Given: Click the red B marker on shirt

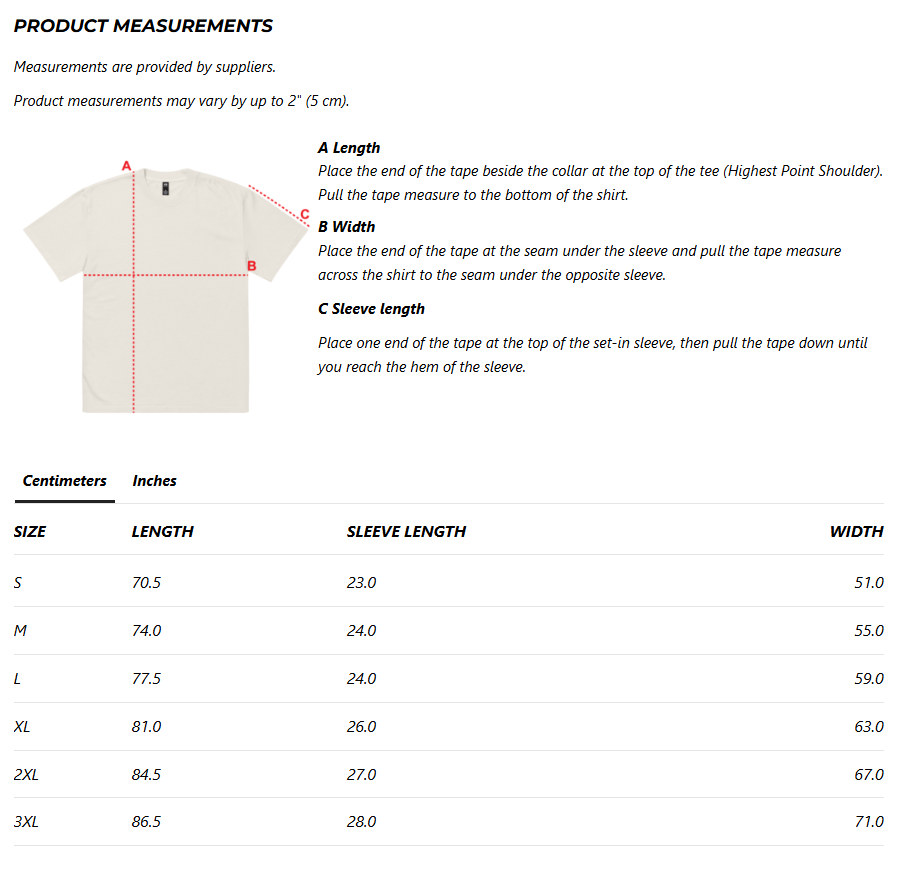Looking at the screenshot, I should (252, 266).
